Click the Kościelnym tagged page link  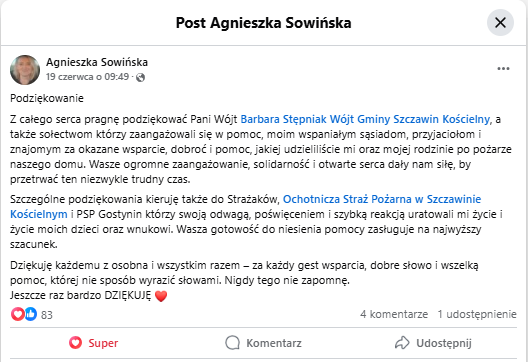[x=39, y=214]
